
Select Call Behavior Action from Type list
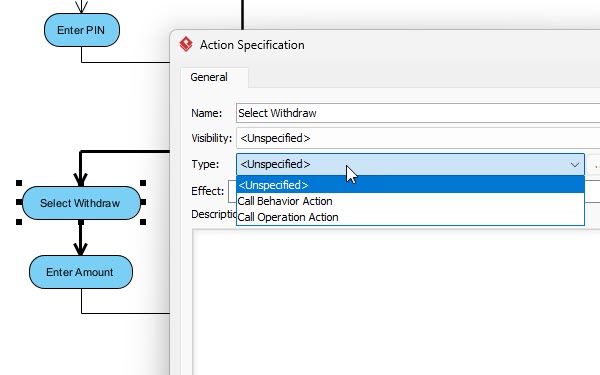pos(410,201)
